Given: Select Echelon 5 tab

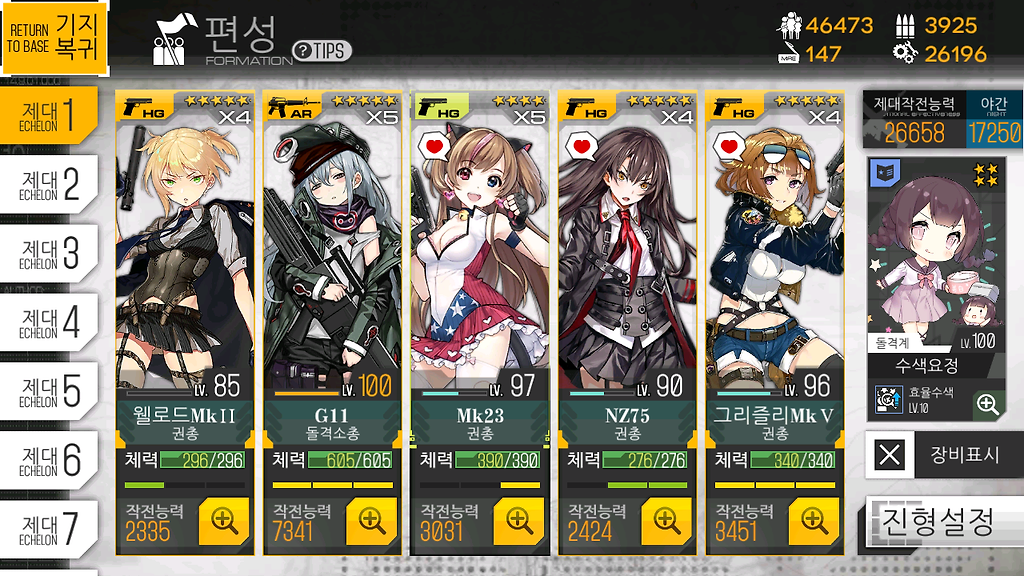Looking at the screenshot, I should click(50, 391).
